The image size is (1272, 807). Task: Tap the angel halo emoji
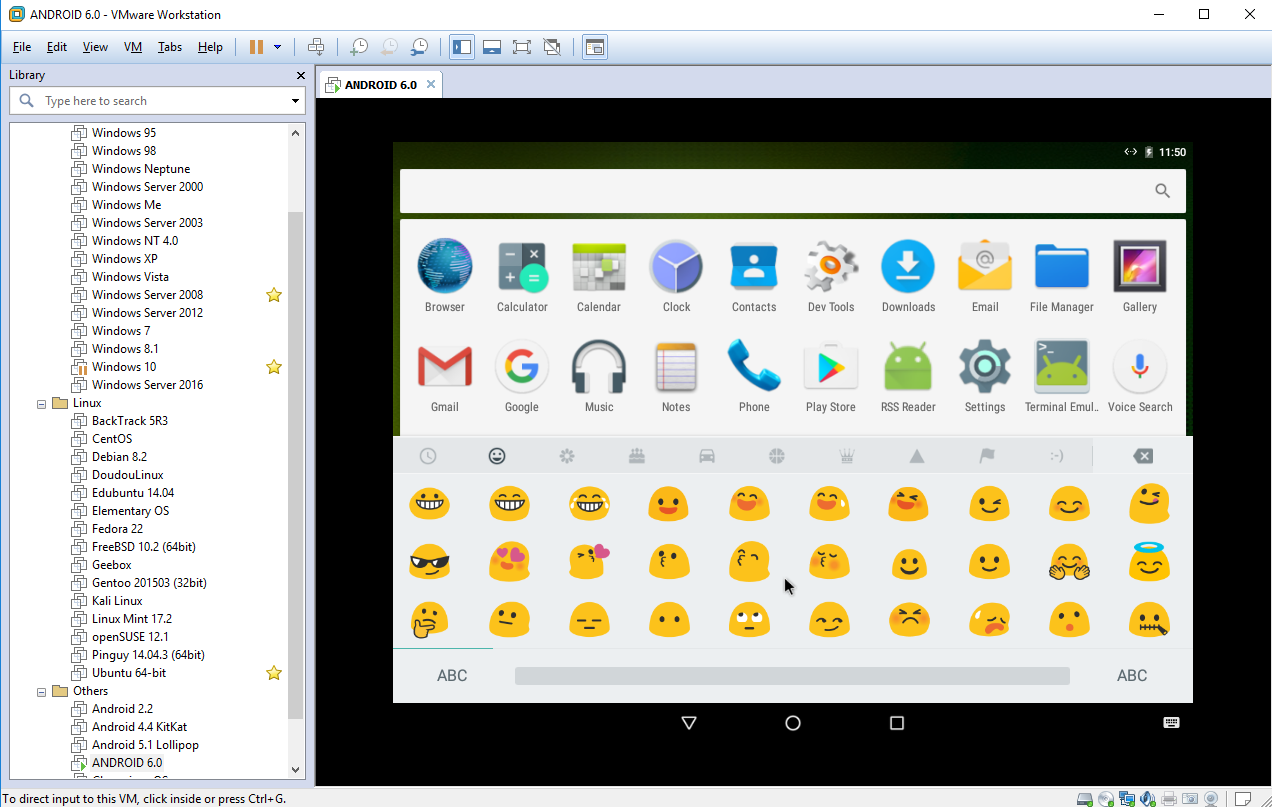pyautogui.click(x=1149, y=563)
